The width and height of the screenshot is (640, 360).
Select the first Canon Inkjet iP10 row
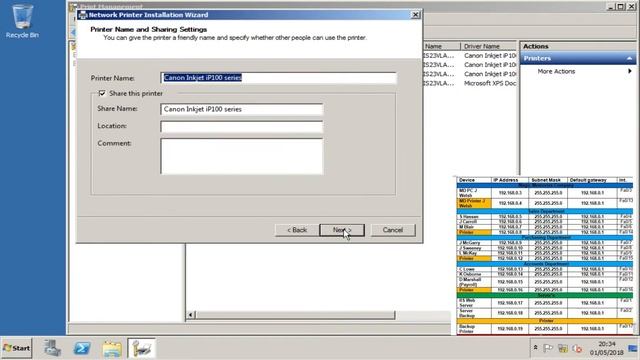tap(470, 56)
